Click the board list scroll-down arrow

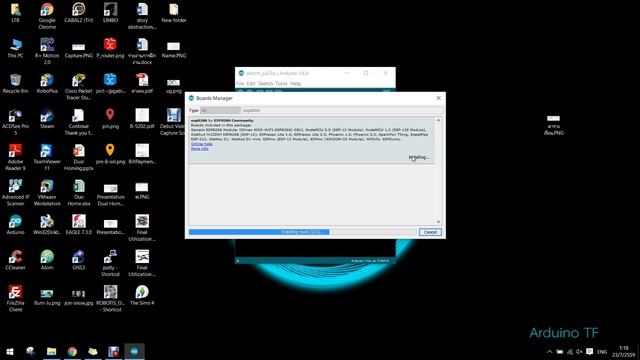coord(438,222)
